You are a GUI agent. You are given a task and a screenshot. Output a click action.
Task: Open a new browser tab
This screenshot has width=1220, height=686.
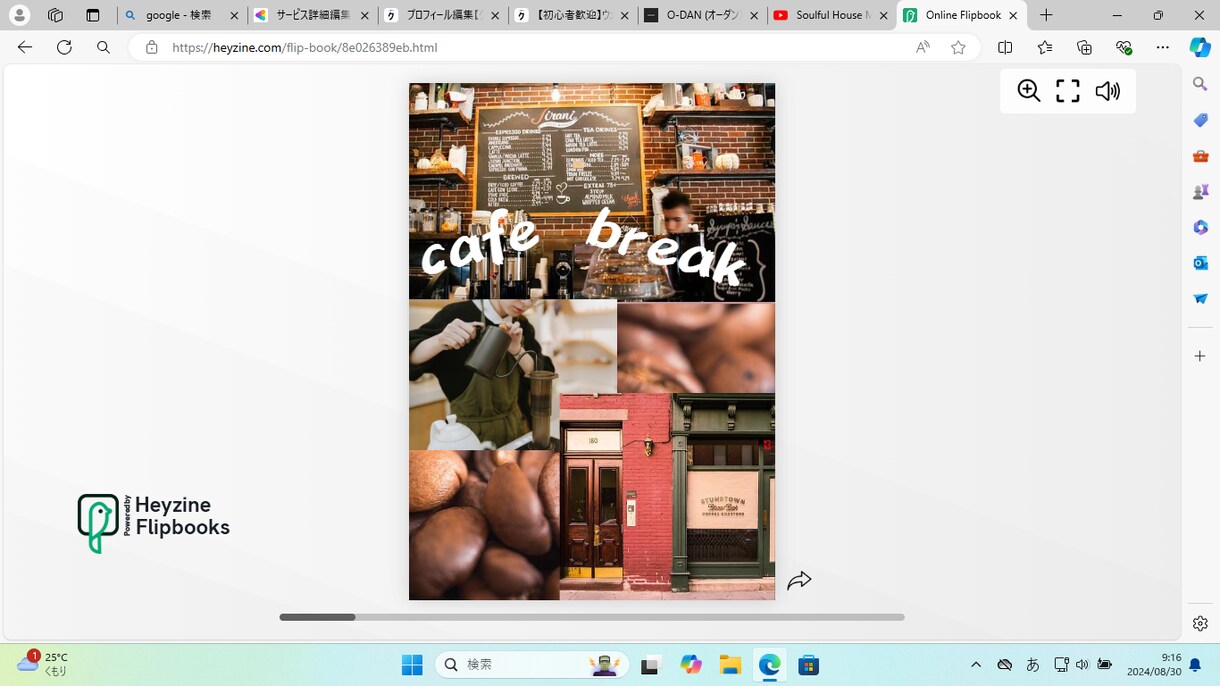(1046, 15)
